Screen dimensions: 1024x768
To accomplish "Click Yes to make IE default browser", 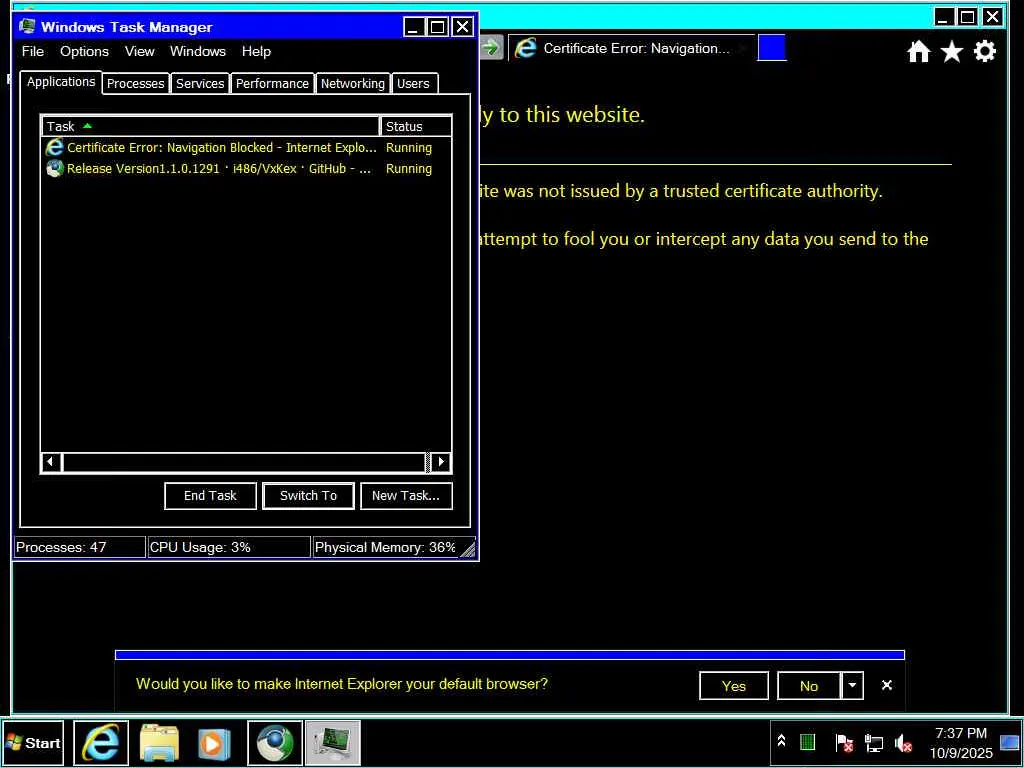I will (x=733, y=686).
